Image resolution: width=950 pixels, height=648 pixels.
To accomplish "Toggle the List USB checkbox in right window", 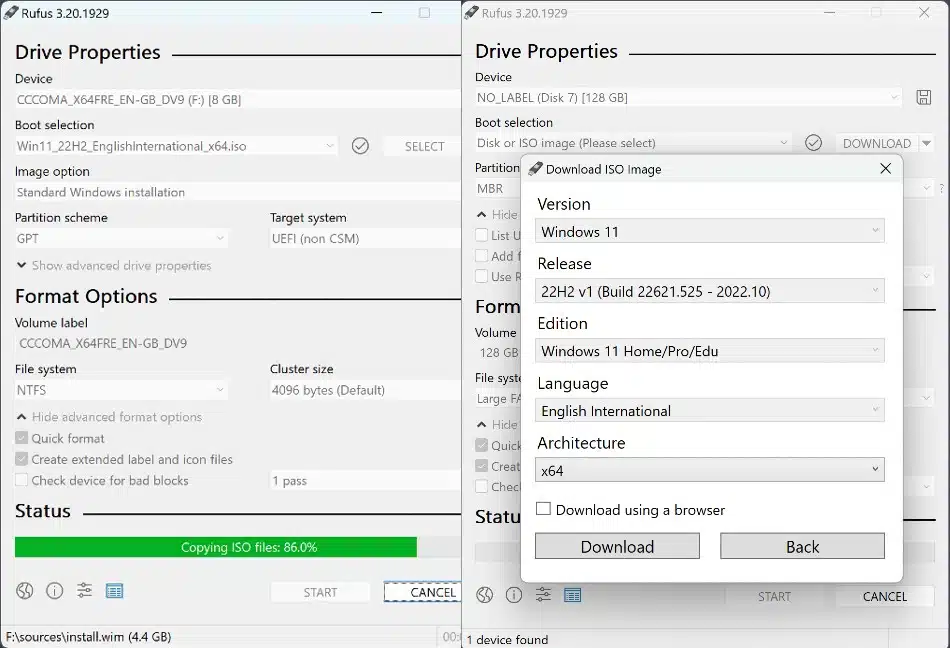I will point(482,235).
